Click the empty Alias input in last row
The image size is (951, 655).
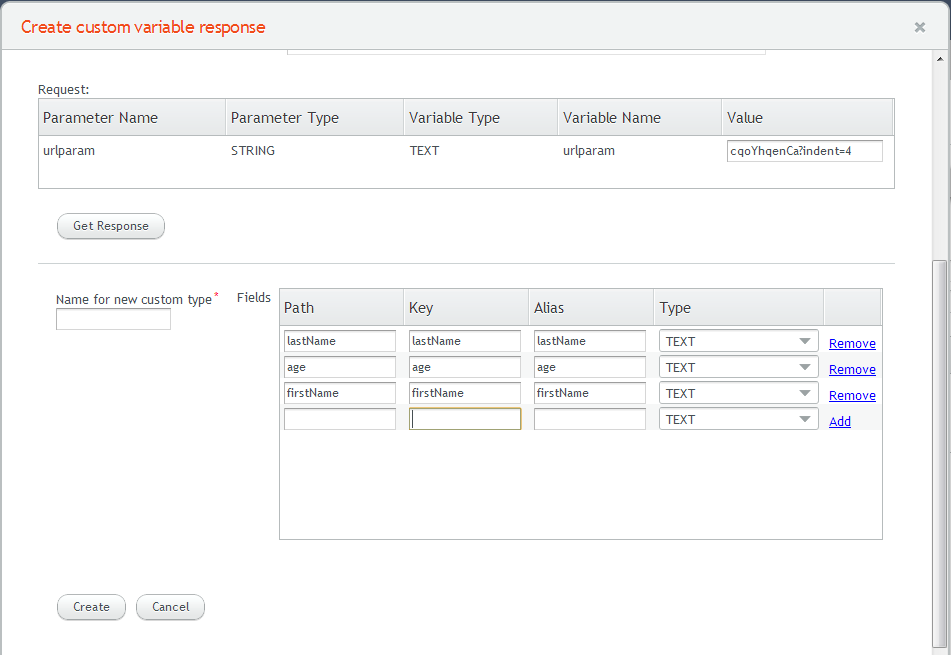pos(590,419)
